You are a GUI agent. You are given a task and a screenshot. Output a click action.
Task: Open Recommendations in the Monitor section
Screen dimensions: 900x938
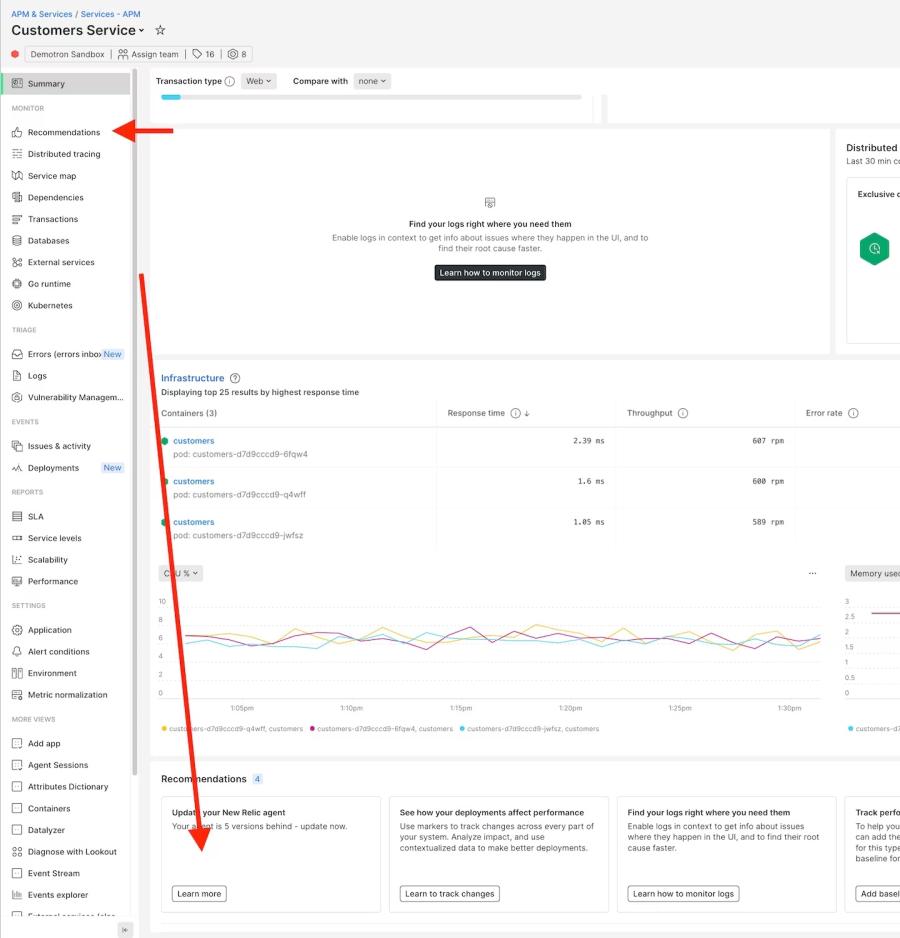point(64,132)
